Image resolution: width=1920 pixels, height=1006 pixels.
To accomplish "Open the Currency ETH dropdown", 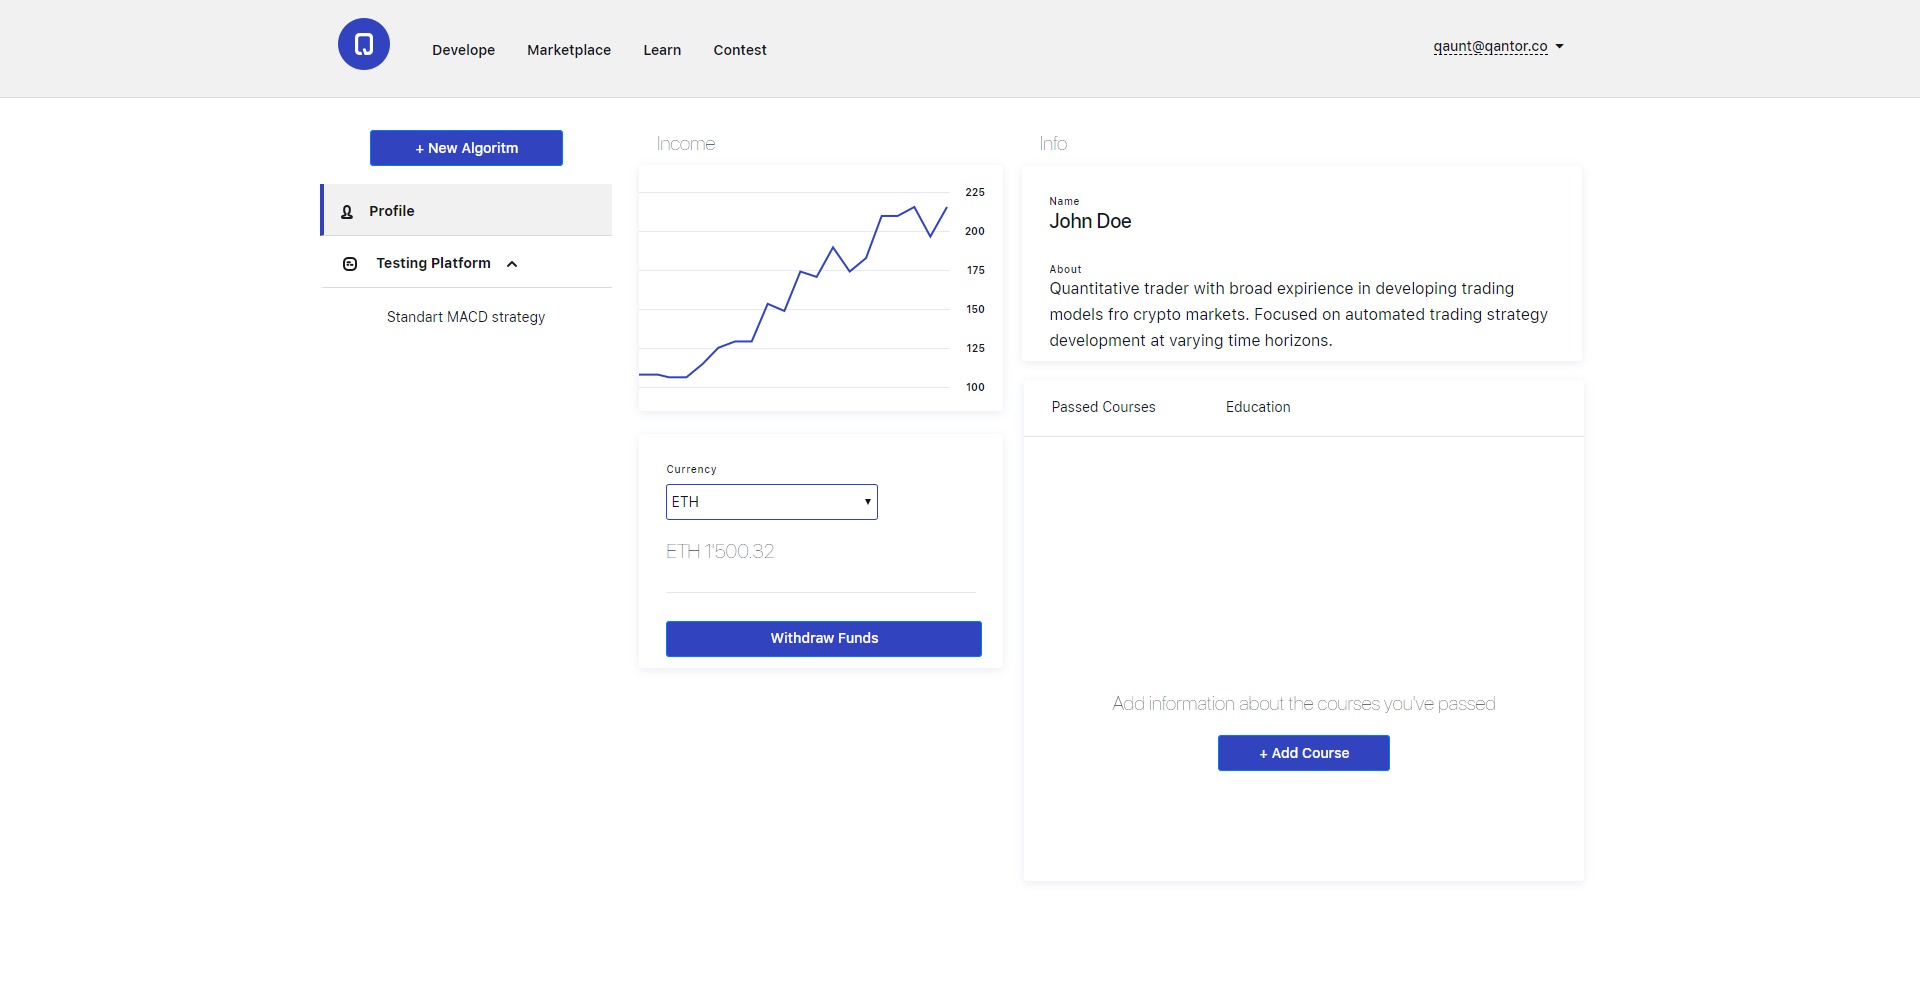I will tap(771, 502).
